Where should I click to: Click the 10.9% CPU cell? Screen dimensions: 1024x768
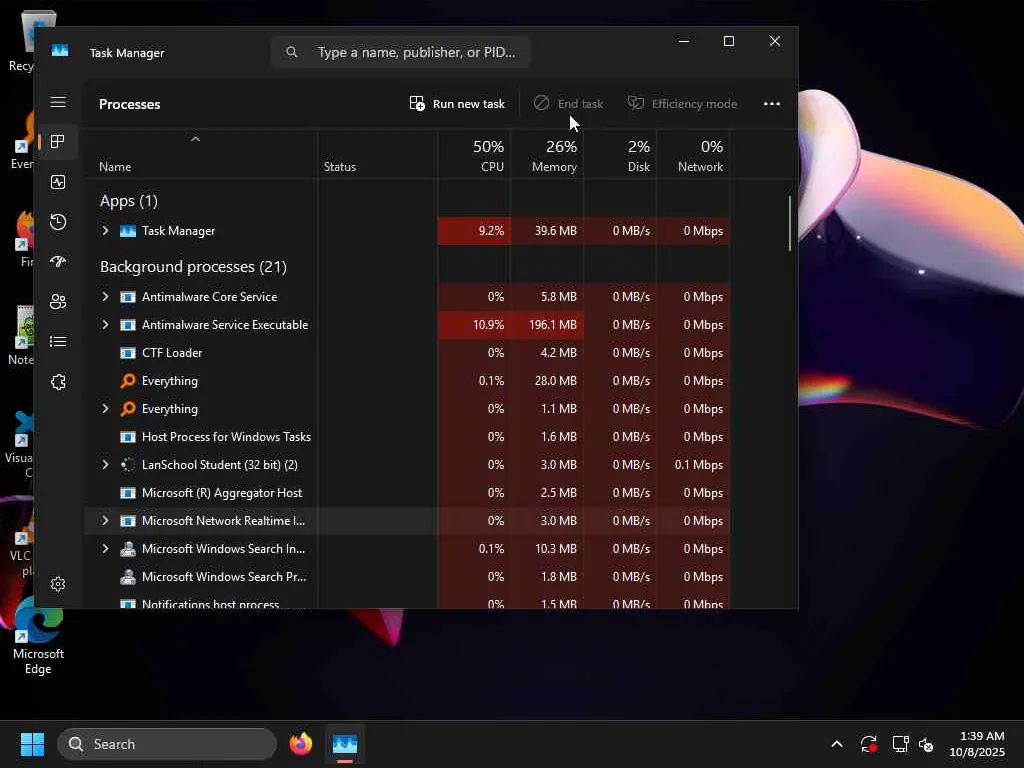coord(474,325)
